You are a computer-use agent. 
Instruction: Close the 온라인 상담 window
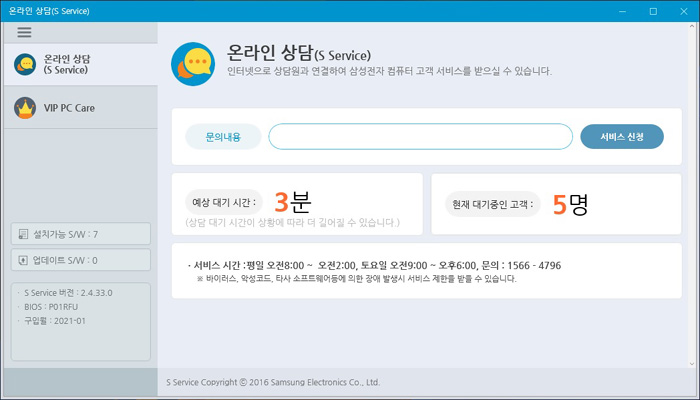(x=683, y=11)
